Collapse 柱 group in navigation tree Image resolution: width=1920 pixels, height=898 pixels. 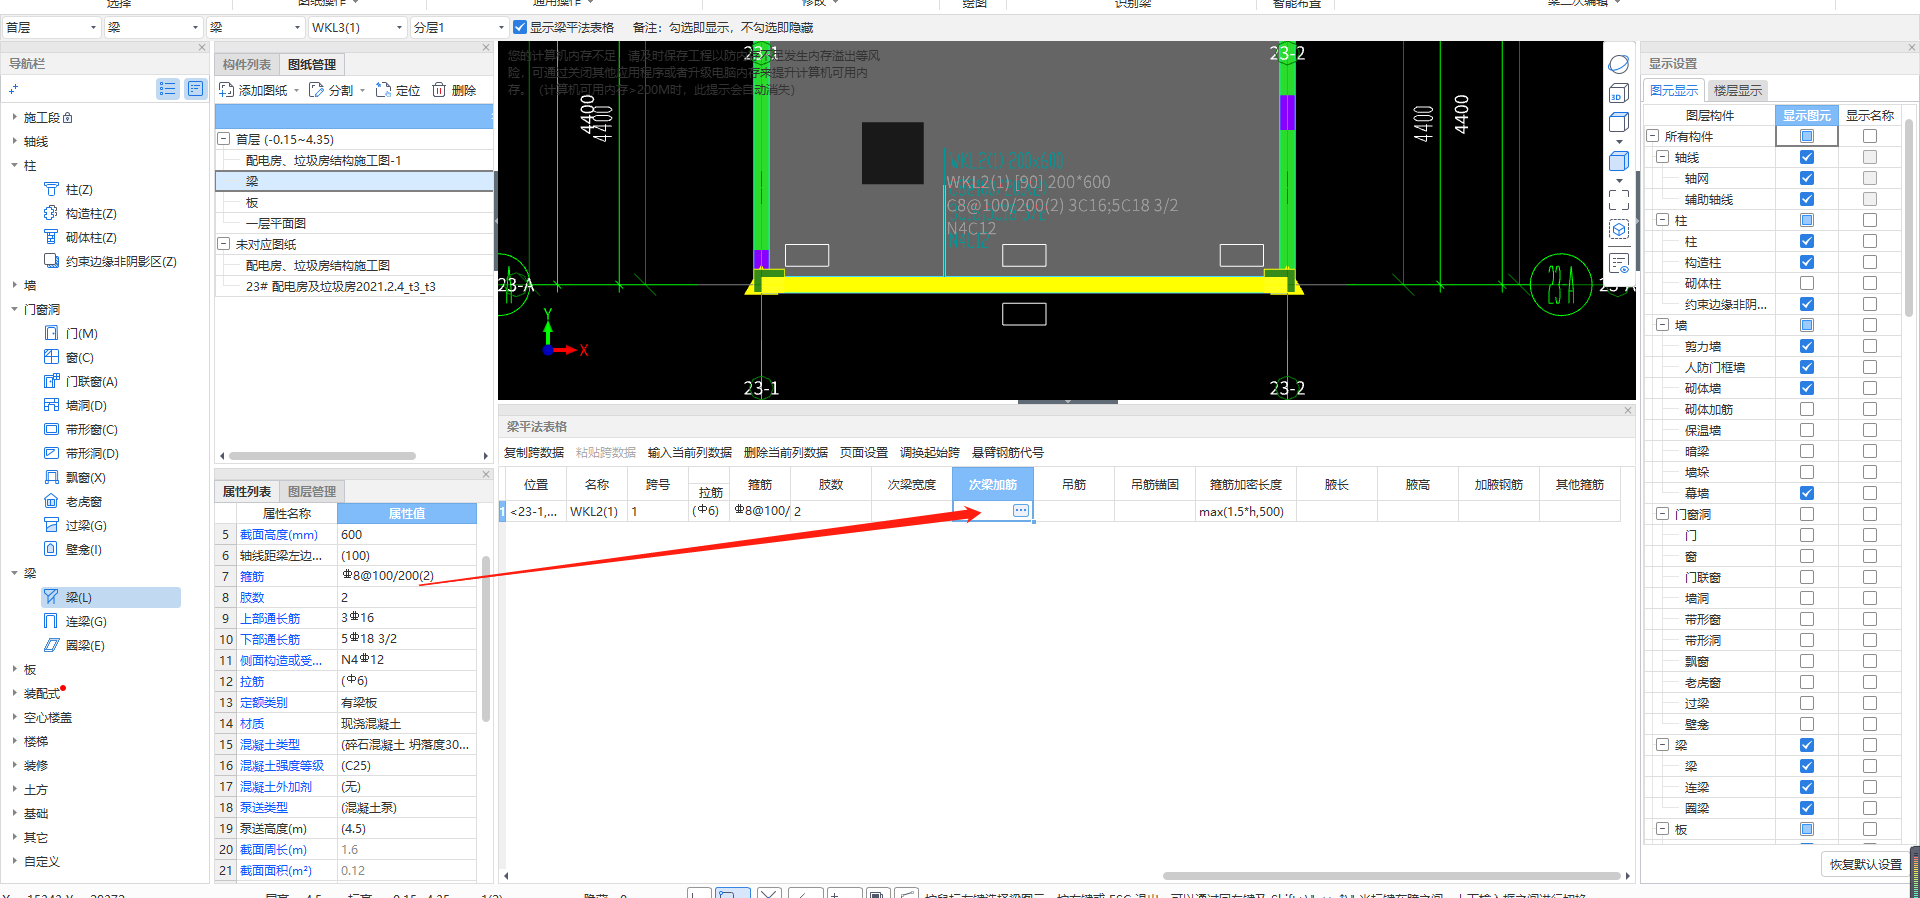[14, 165]
